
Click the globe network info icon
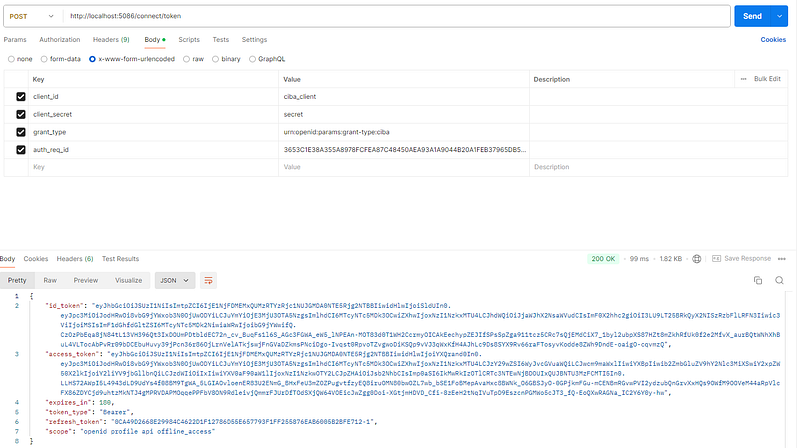[696, 259]
